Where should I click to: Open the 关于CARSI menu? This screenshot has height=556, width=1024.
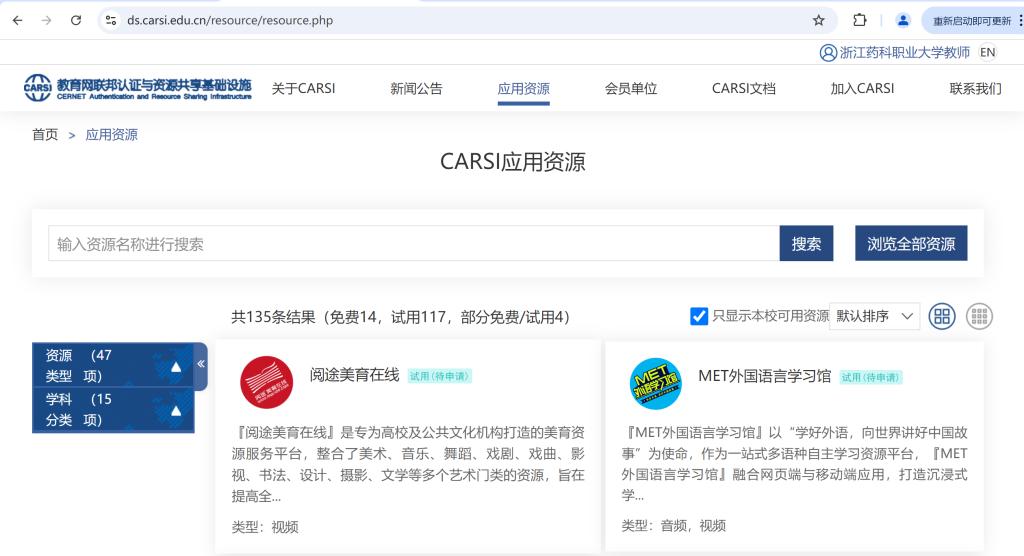coord(303,88)
